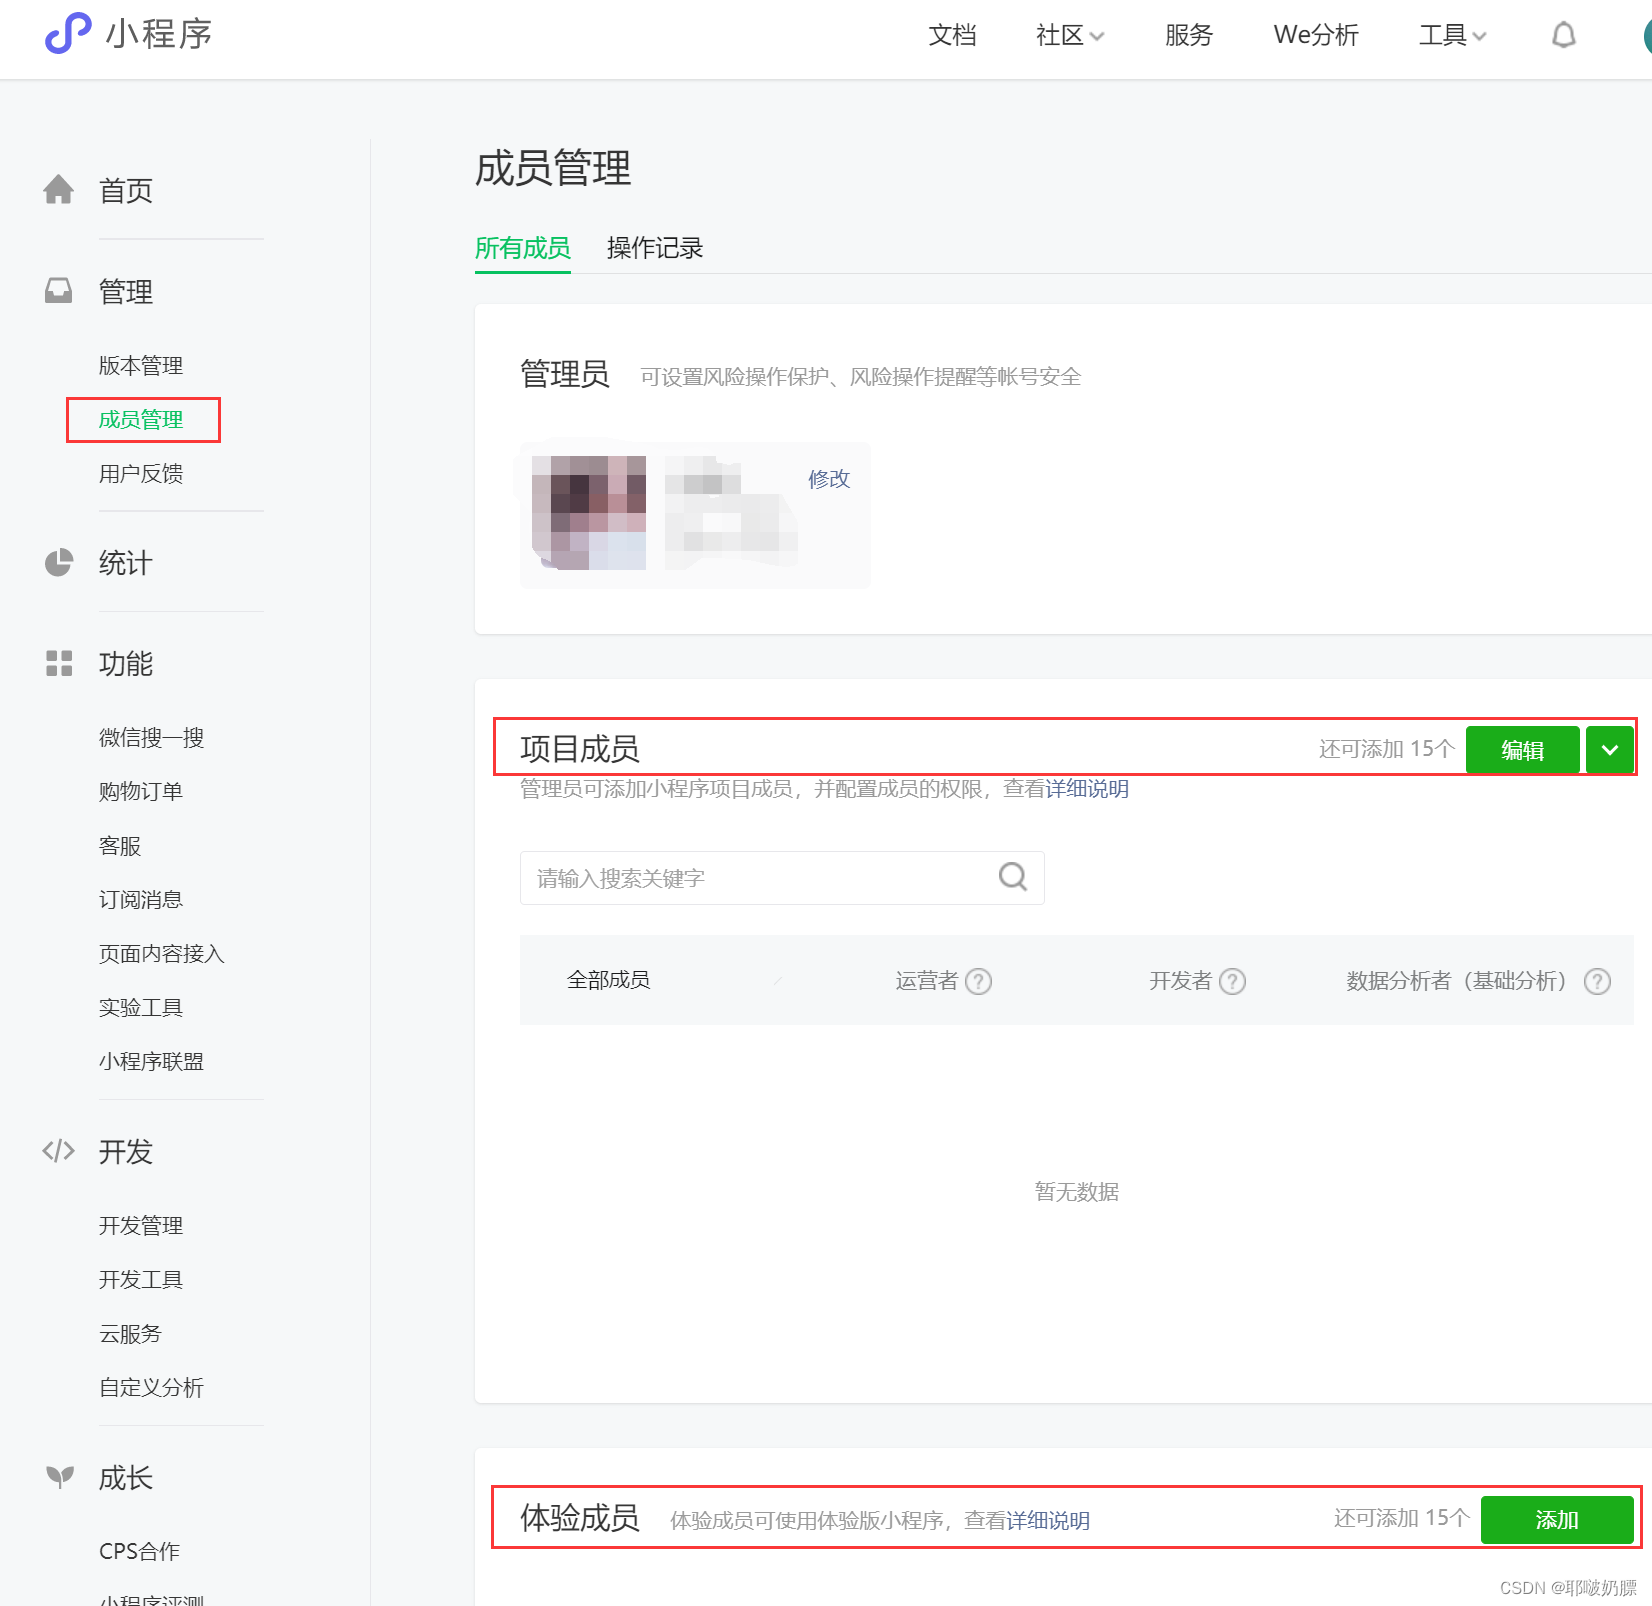Open 购物订单 in the sidebar
The width and height of the screenshot is (1652, 1606).
click(x=141, y=792)
